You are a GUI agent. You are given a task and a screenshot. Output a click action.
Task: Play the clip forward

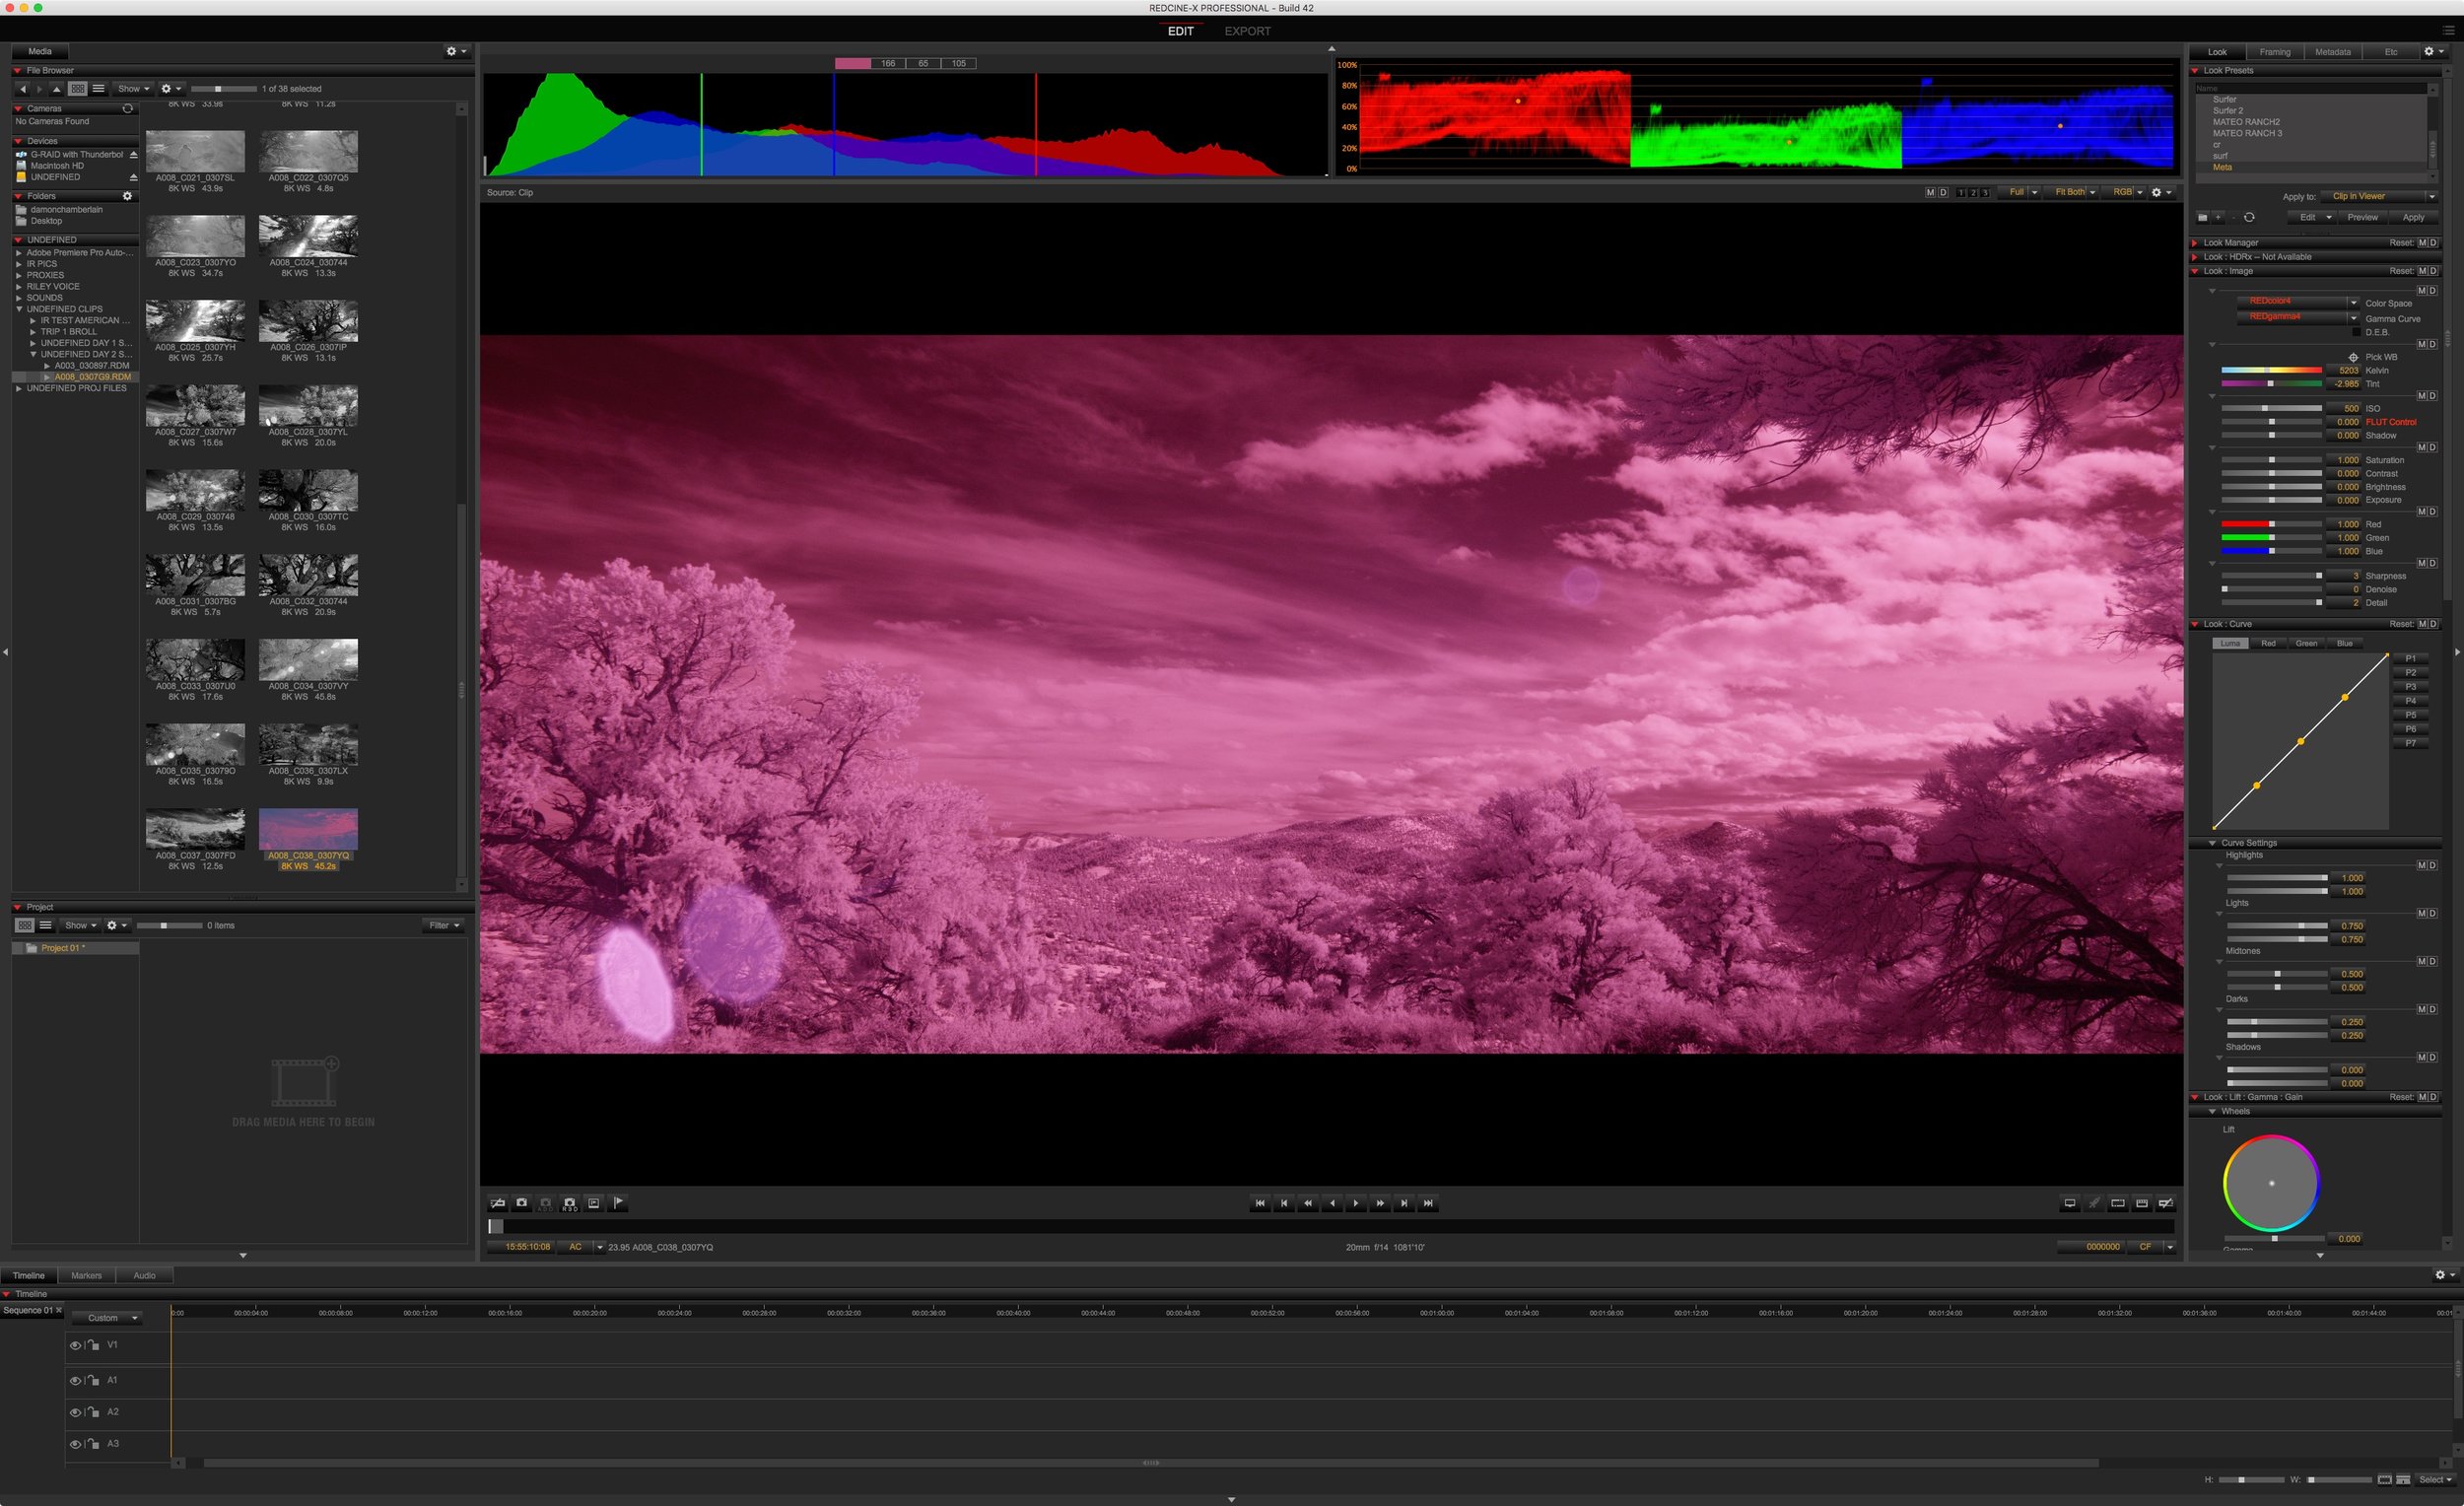click(1356, 1204)
